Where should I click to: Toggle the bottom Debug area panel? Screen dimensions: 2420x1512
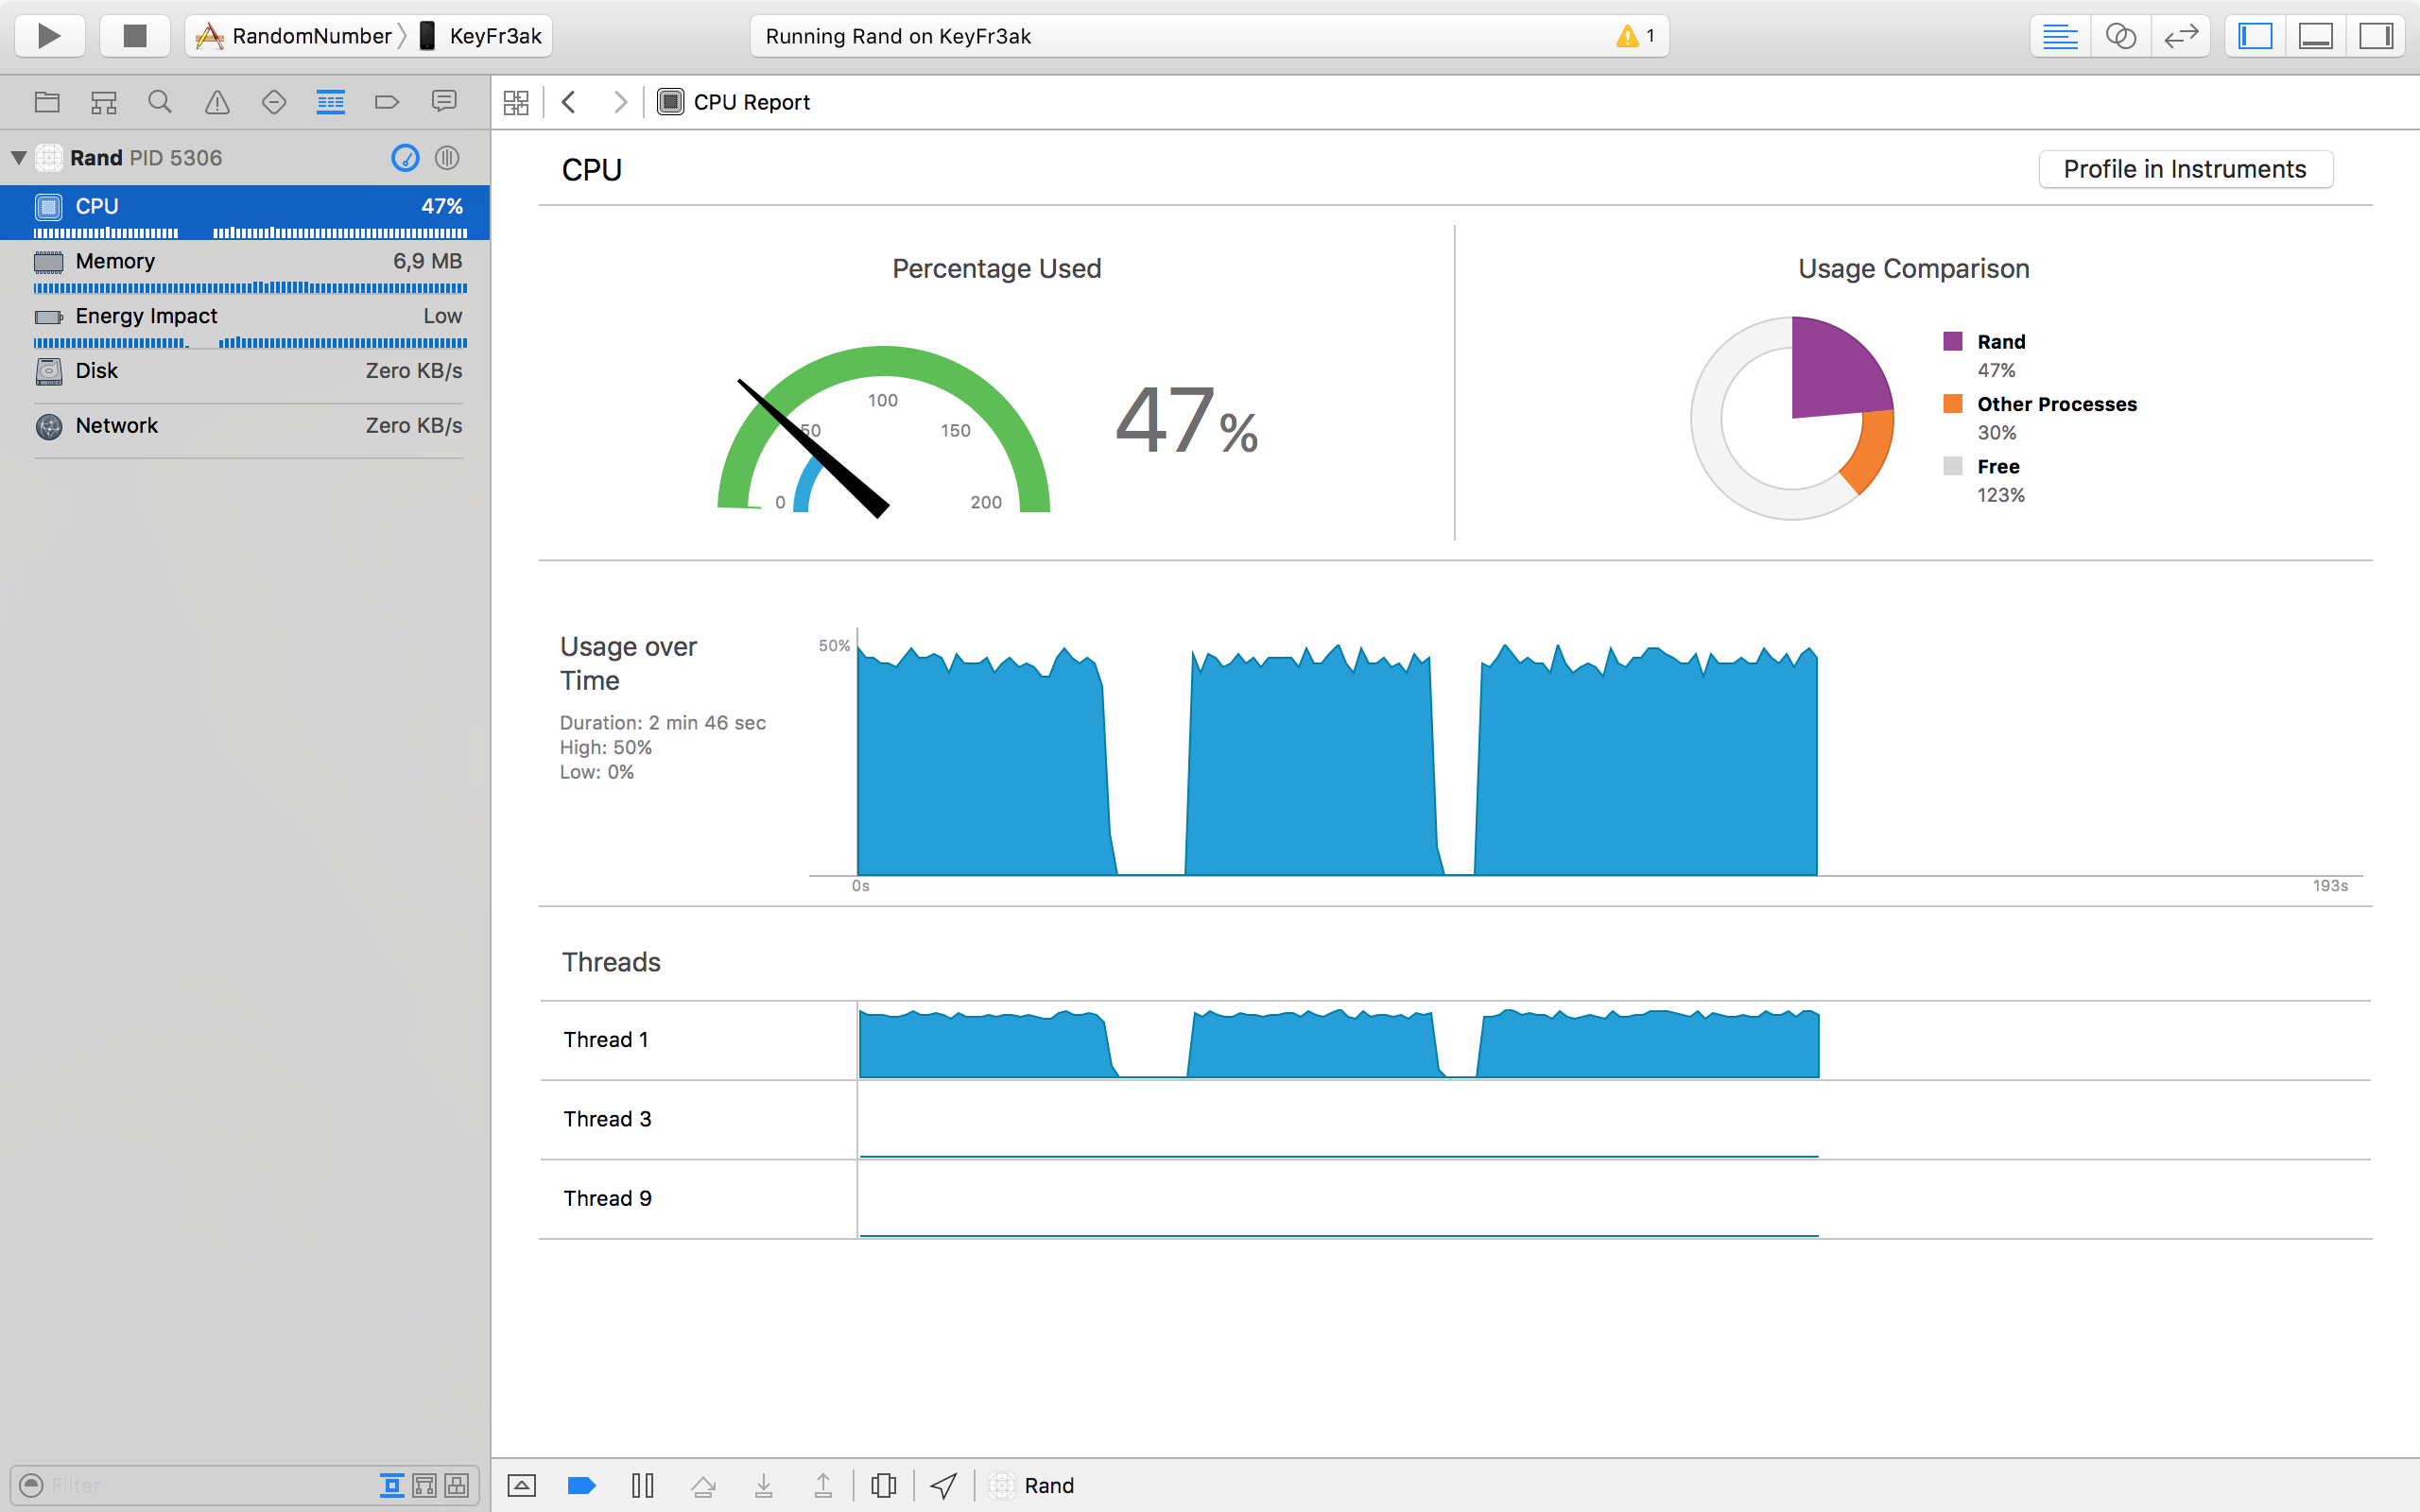click(x=2315, y=36)
